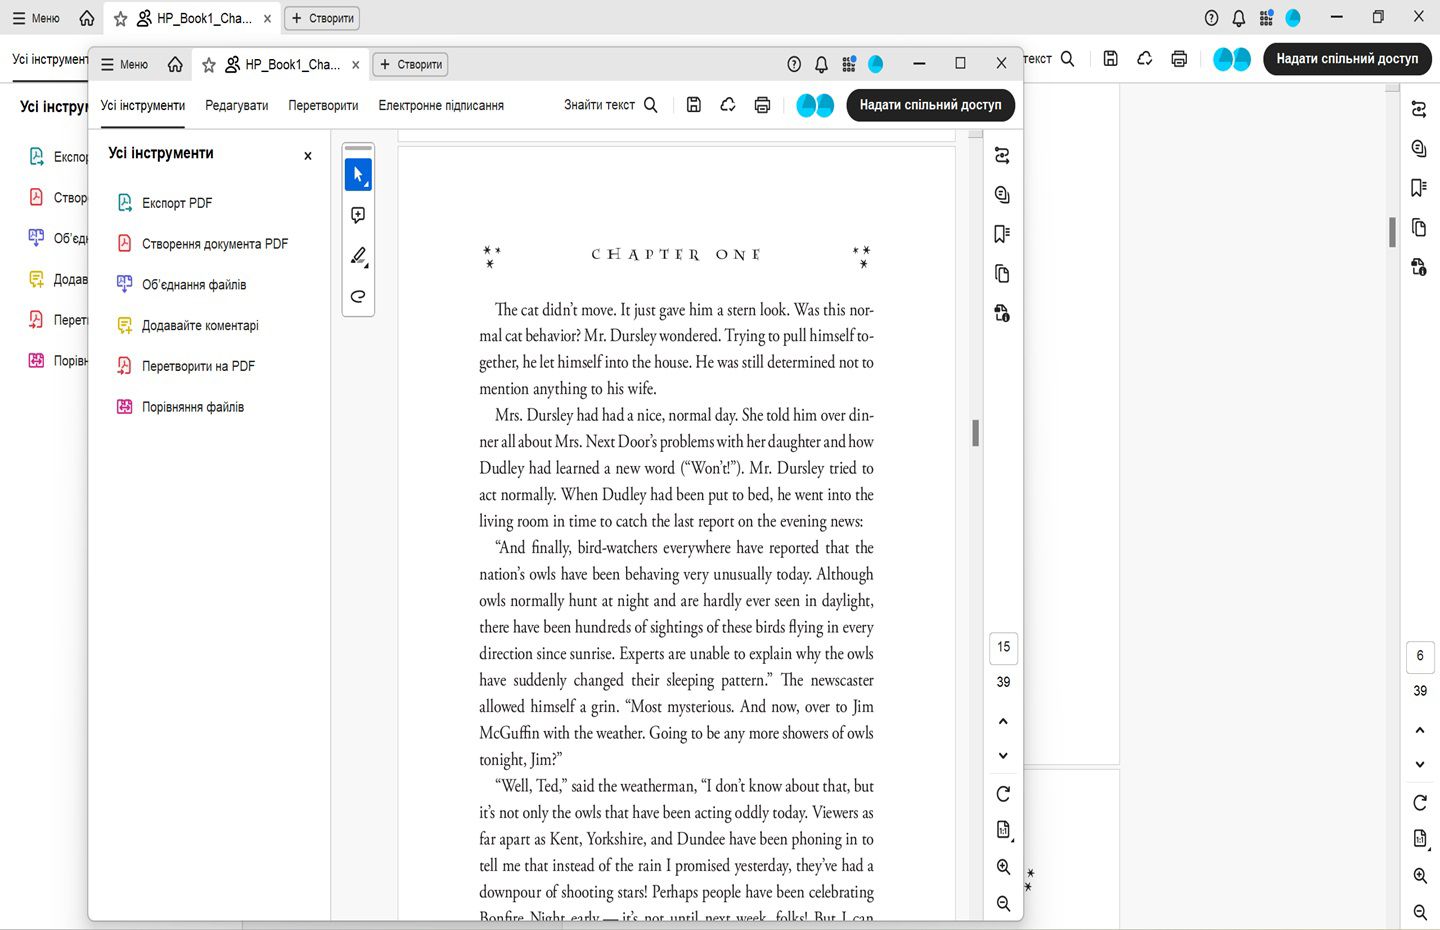The image size is (1440, 930).
Task: Go to previous page in the back window
Action: [1420, 730]
